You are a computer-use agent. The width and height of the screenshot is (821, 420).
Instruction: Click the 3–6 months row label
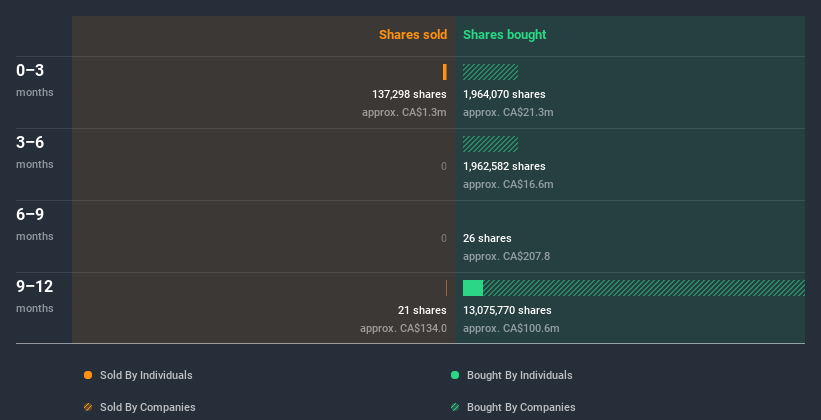click(35, 152)
